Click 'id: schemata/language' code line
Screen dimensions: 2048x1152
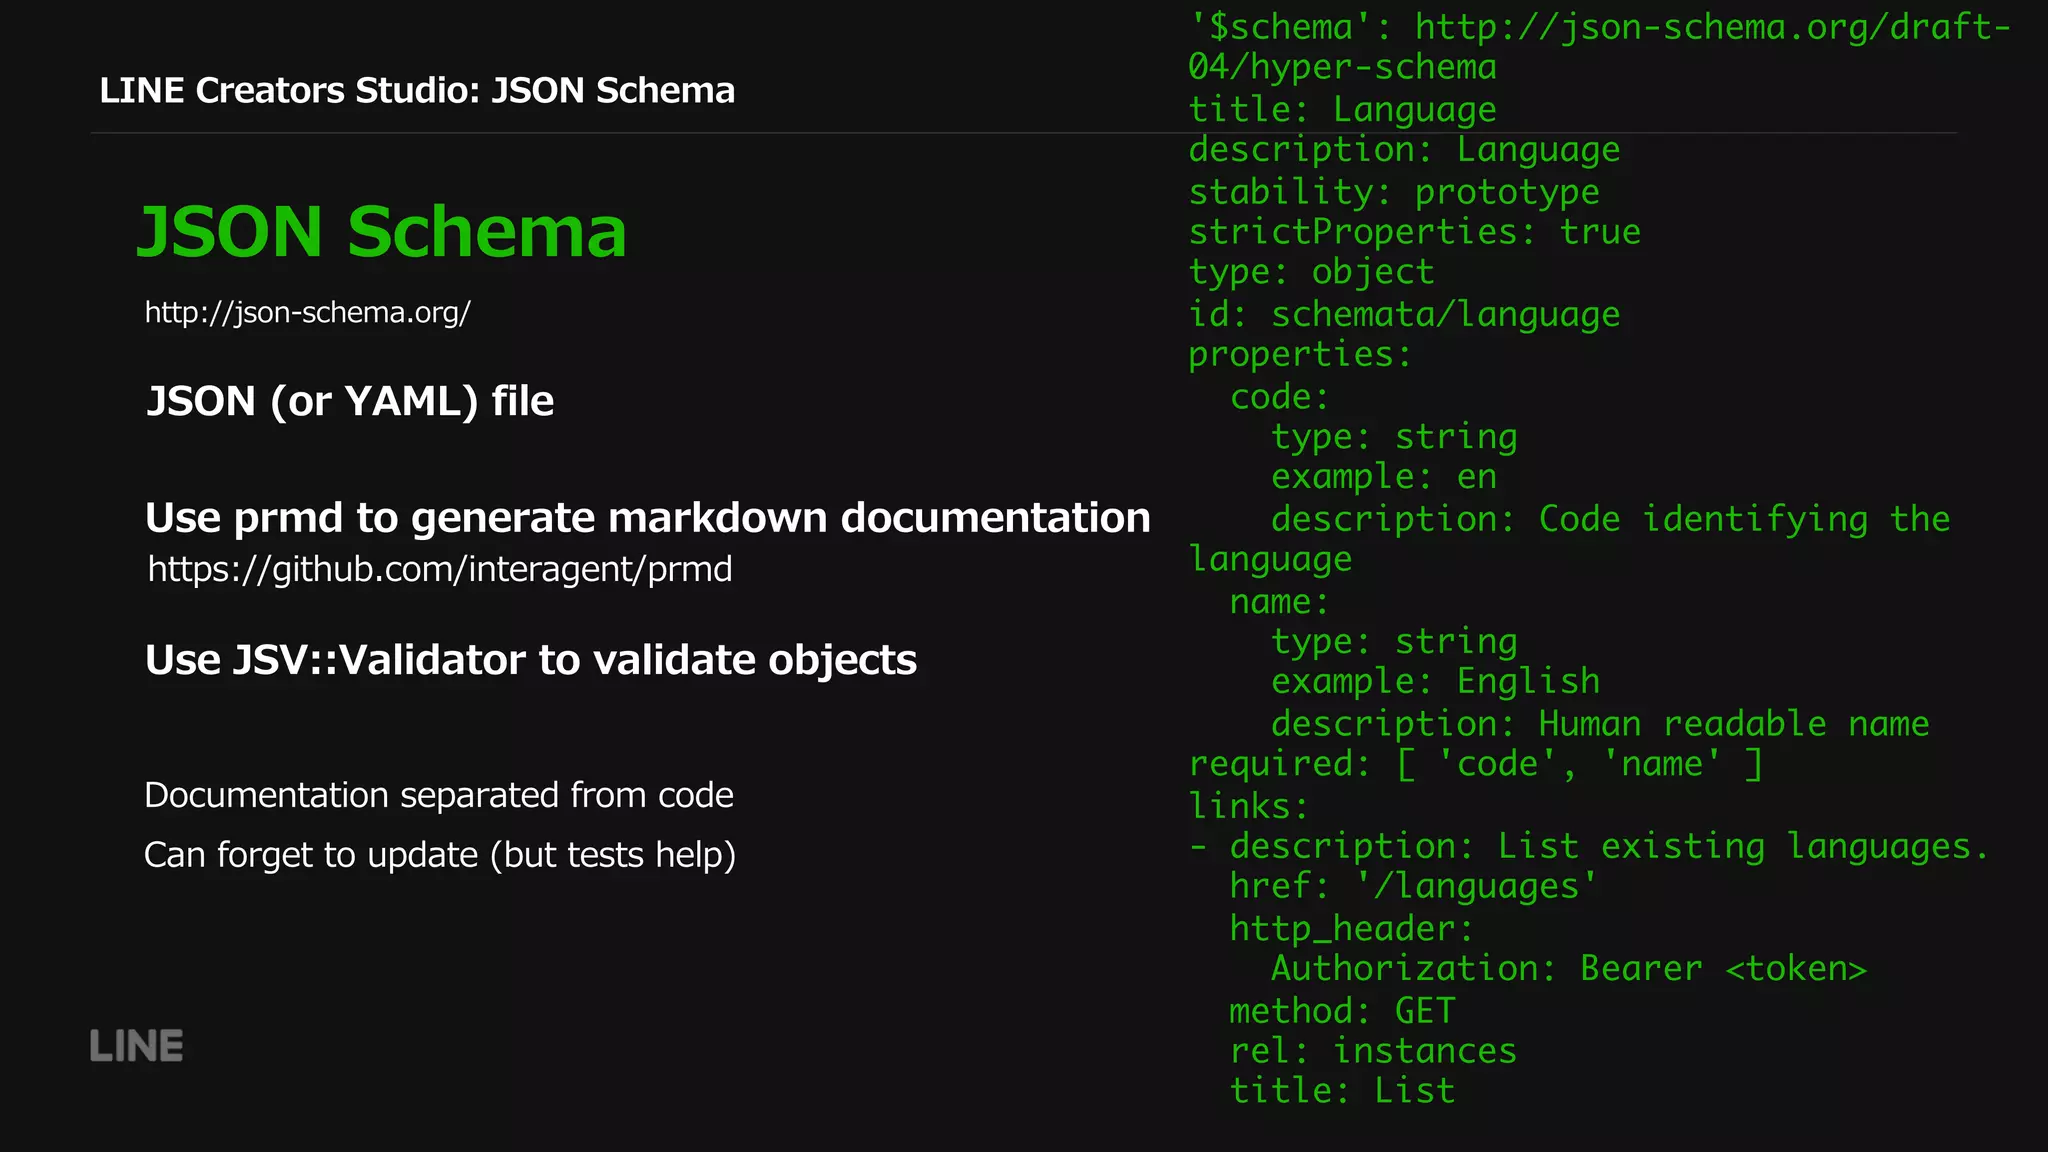1404,314
